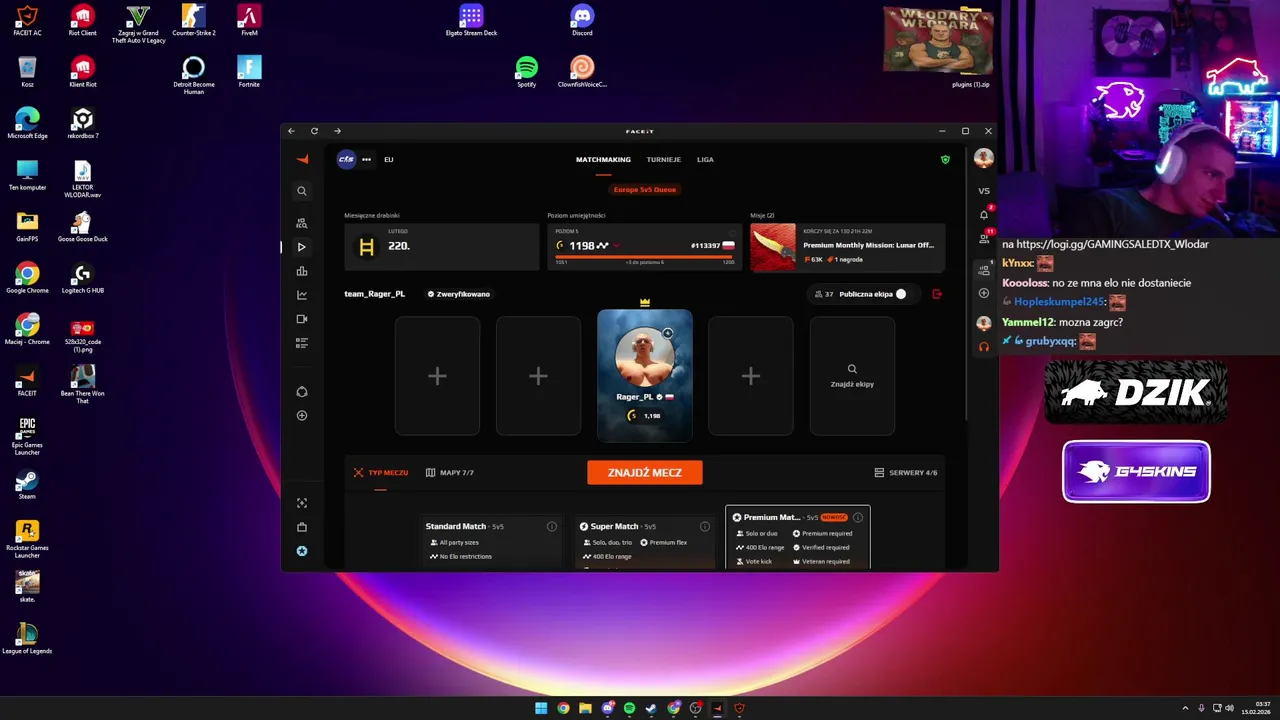Select the TYP MECZU tab
Screen dimensions: 1280x720
380,472
